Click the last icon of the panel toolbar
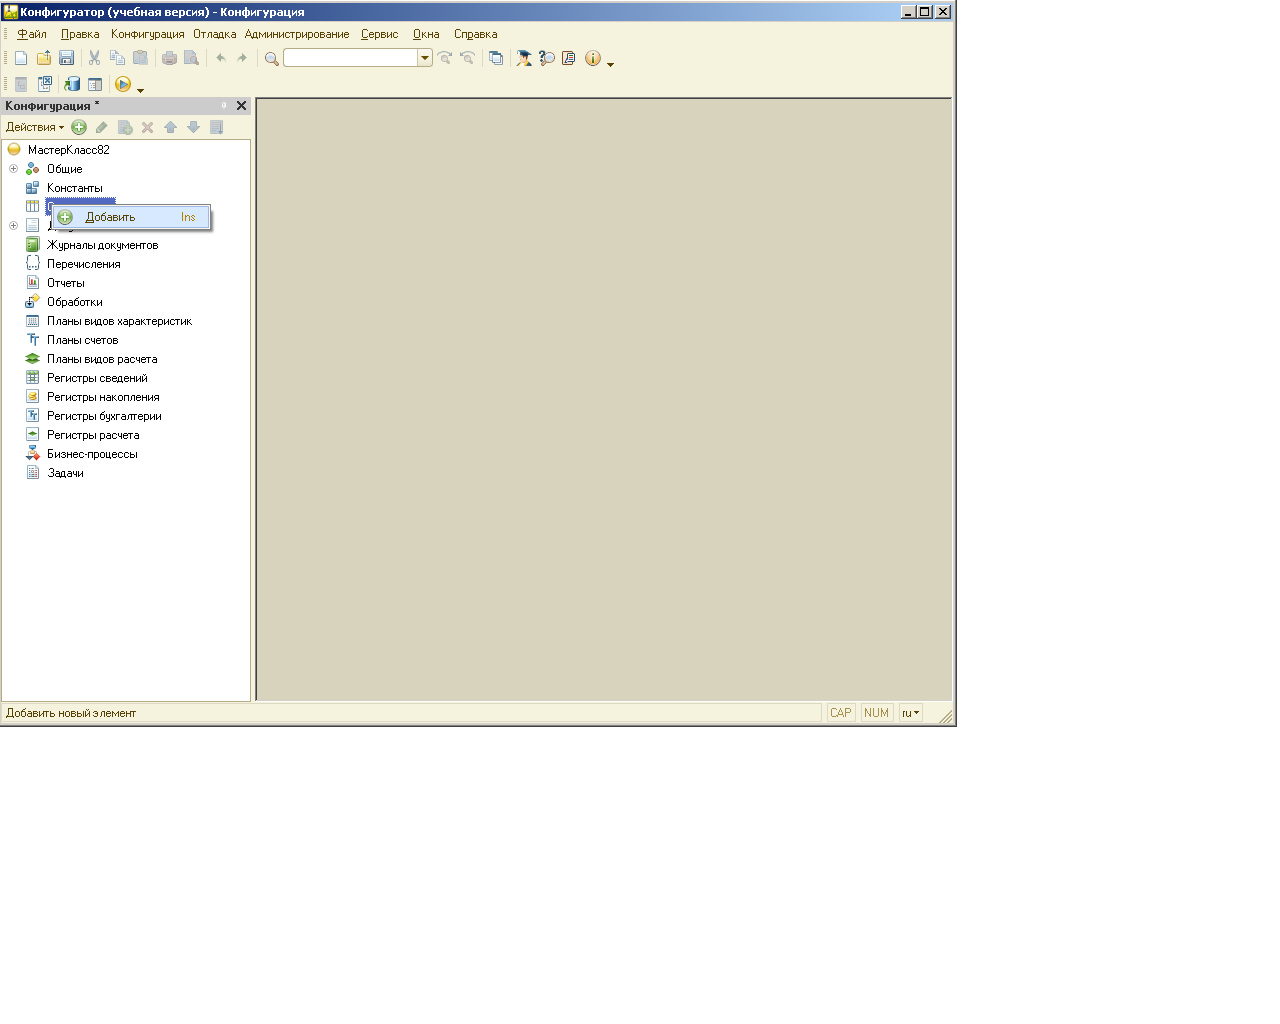This screenshot has height=1024, width=1280. click(217, 127)
